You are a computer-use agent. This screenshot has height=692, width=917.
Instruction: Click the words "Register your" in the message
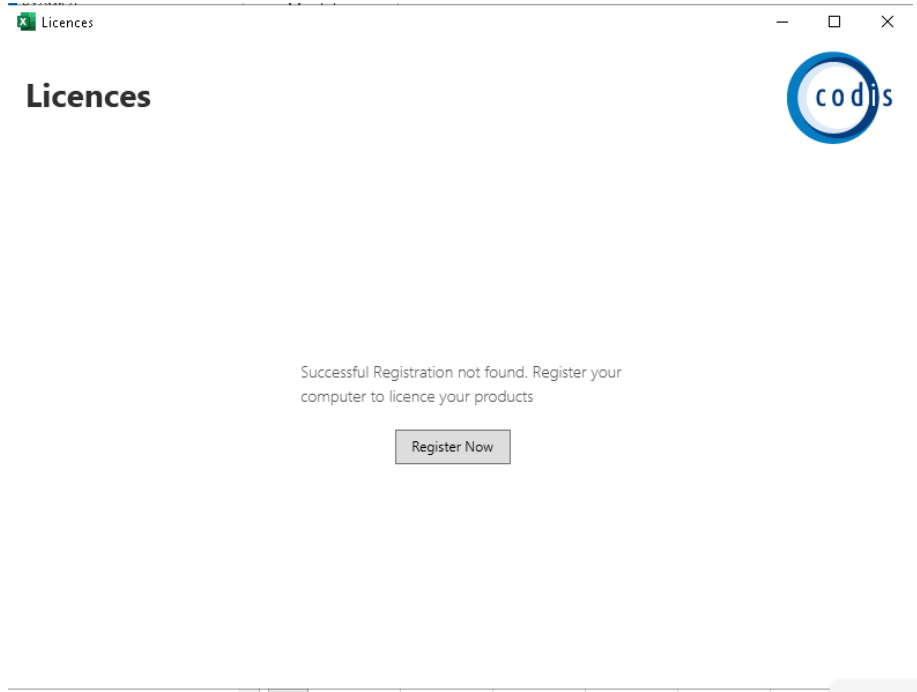click(x=577, y=373)
